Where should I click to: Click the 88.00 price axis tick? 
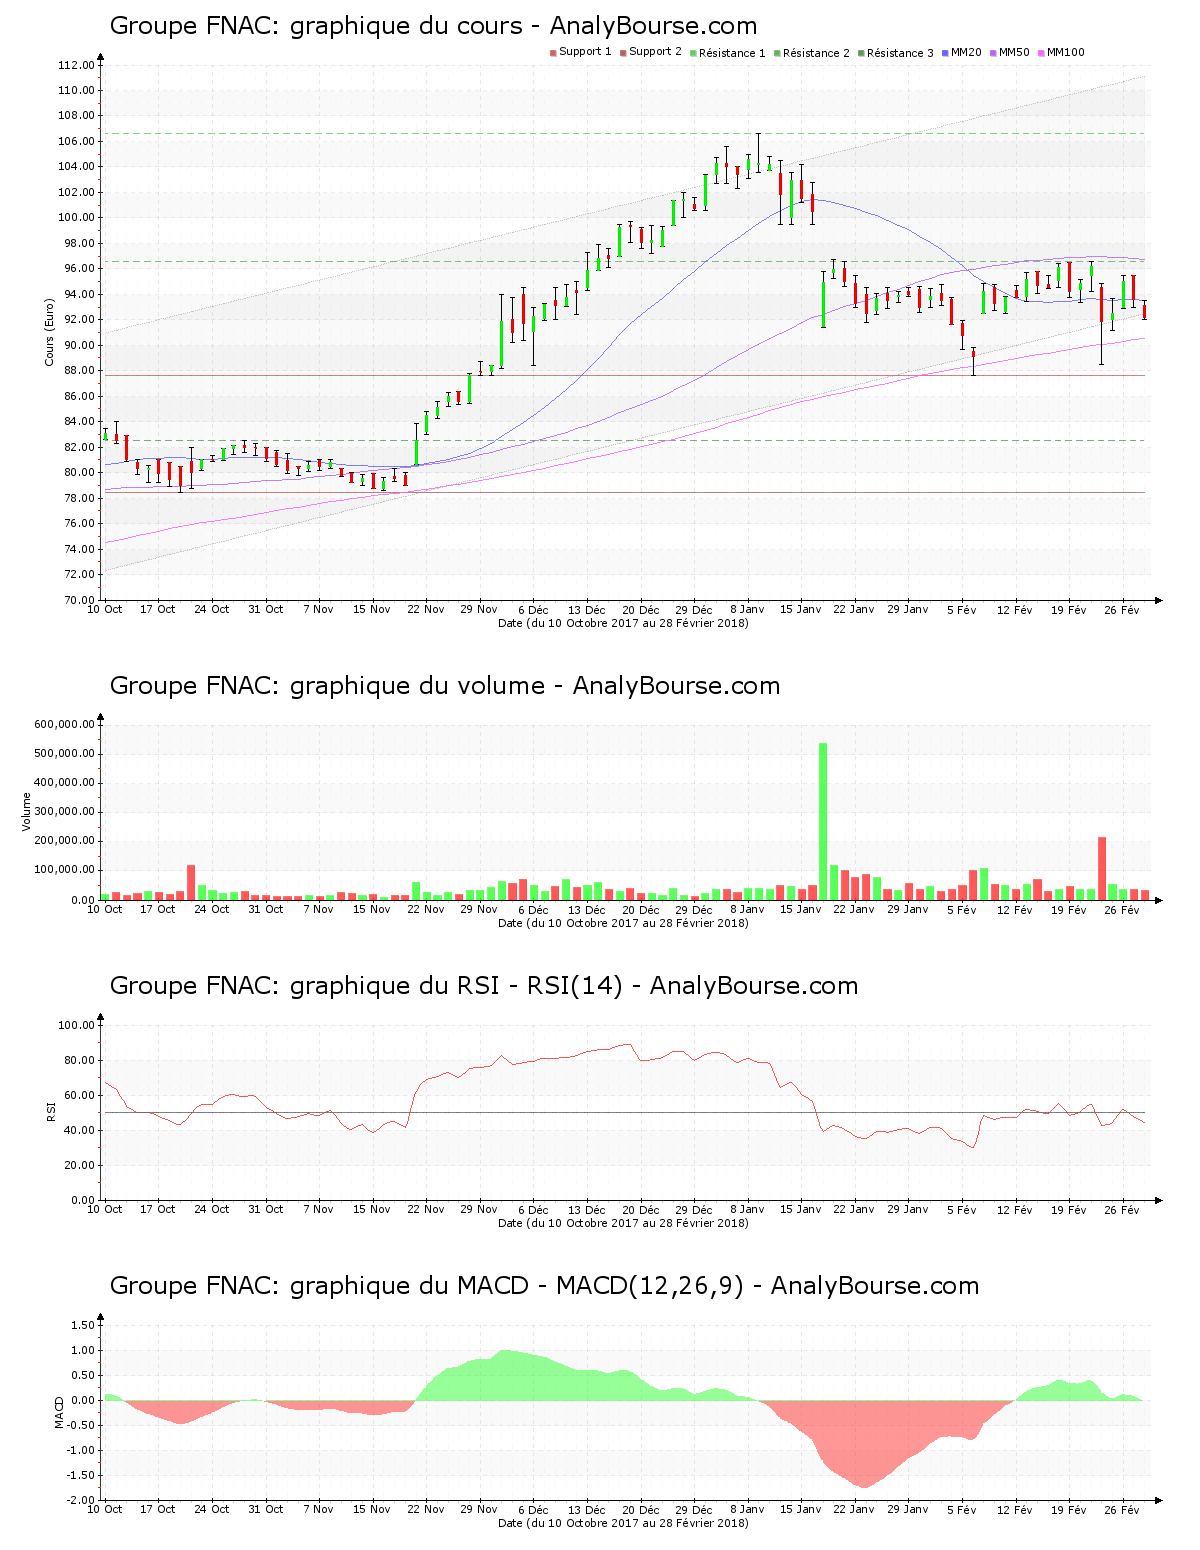click(x=80, y=371)
